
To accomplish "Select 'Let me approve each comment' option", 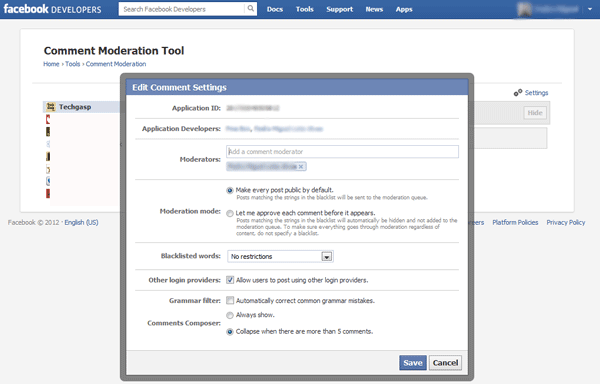I will [230, 213].
